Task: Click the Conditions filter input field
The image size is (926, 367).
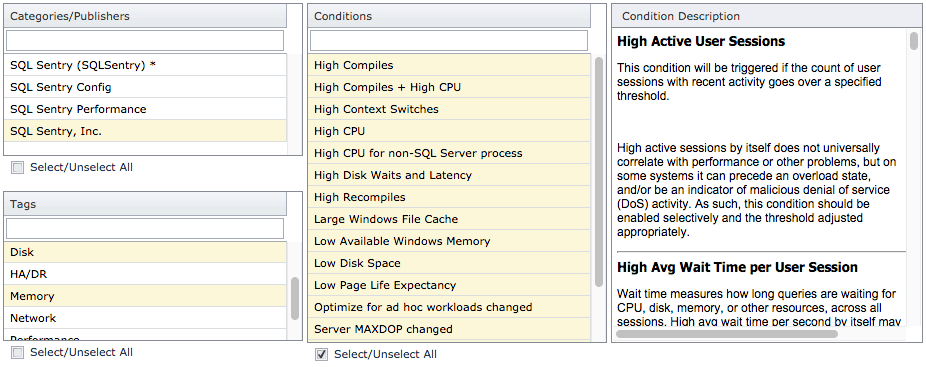Action: (449, 41)
